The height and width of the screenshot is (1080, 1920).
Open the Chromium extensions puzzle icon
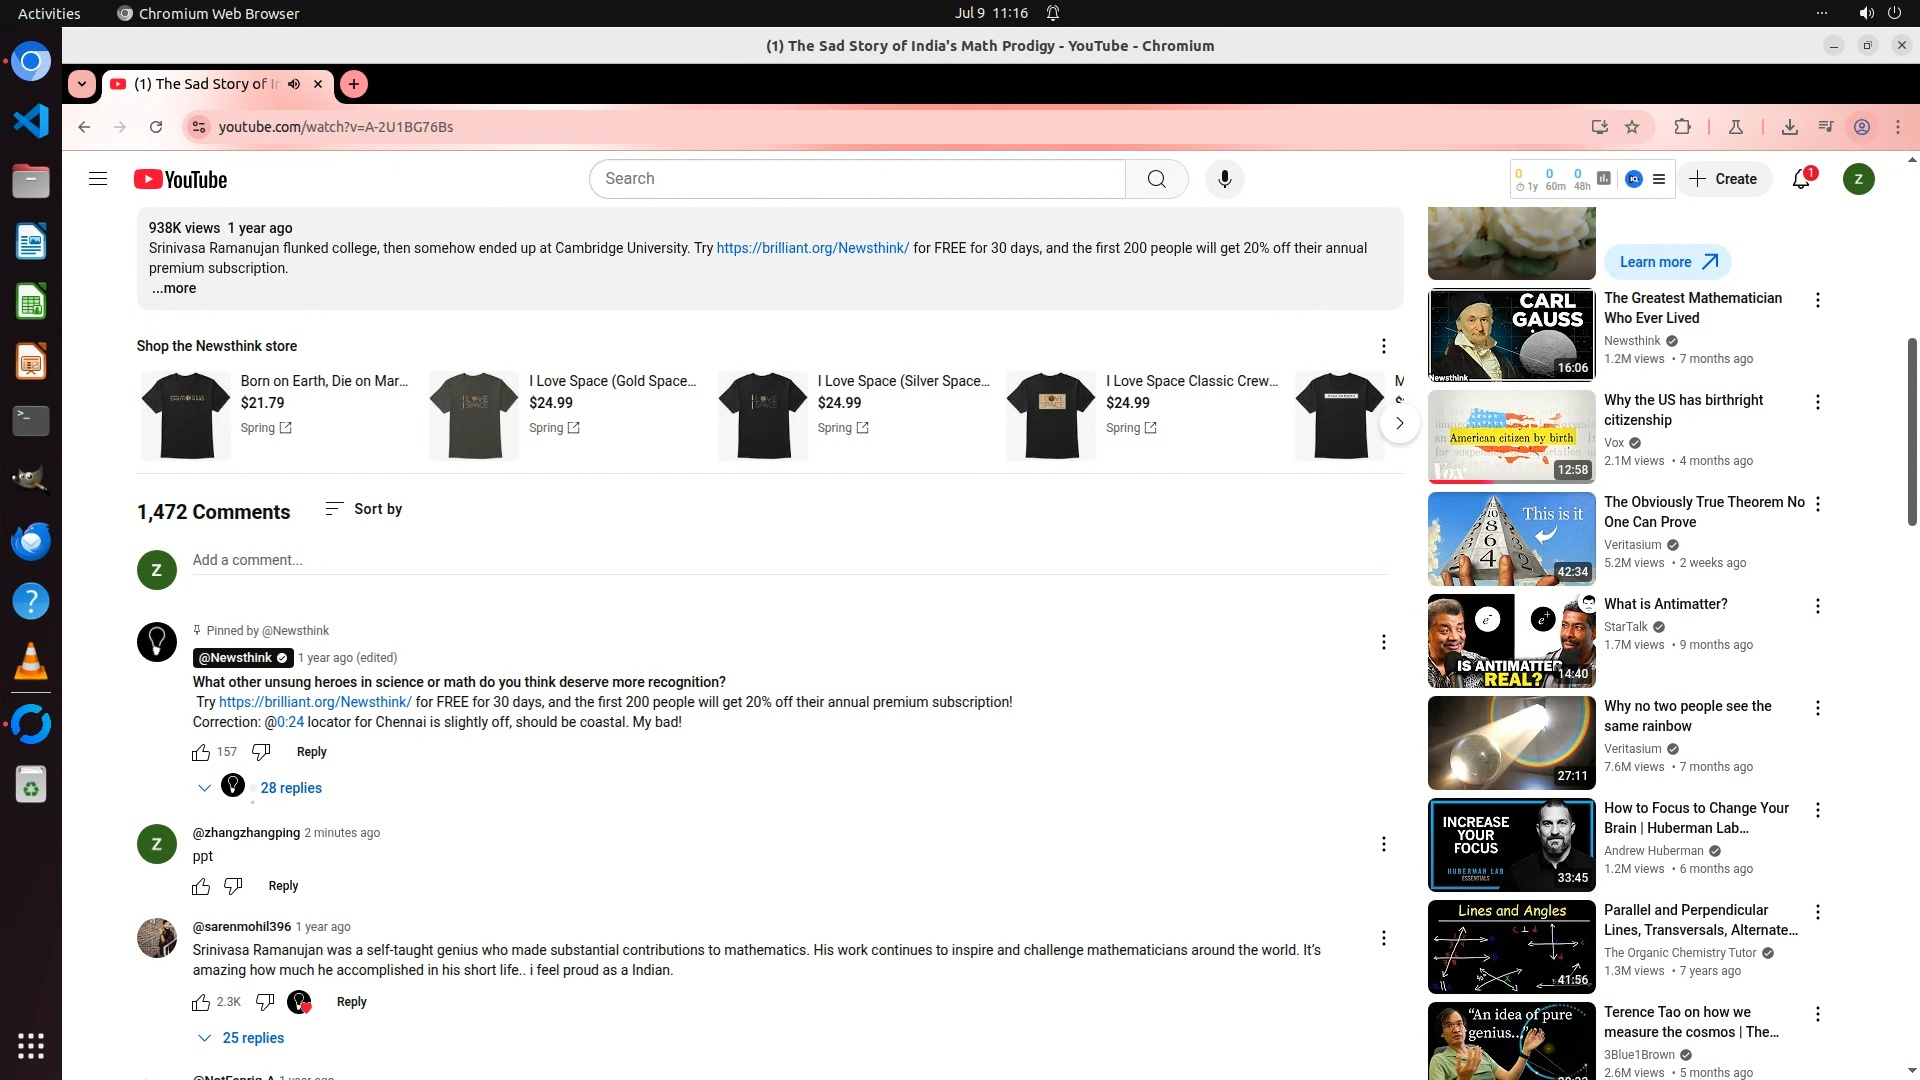tap(1682, 127)
